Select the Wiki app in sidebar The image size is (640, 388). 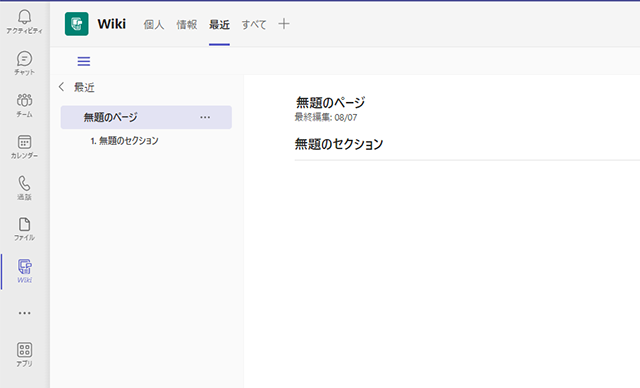[x=24, y=271]
